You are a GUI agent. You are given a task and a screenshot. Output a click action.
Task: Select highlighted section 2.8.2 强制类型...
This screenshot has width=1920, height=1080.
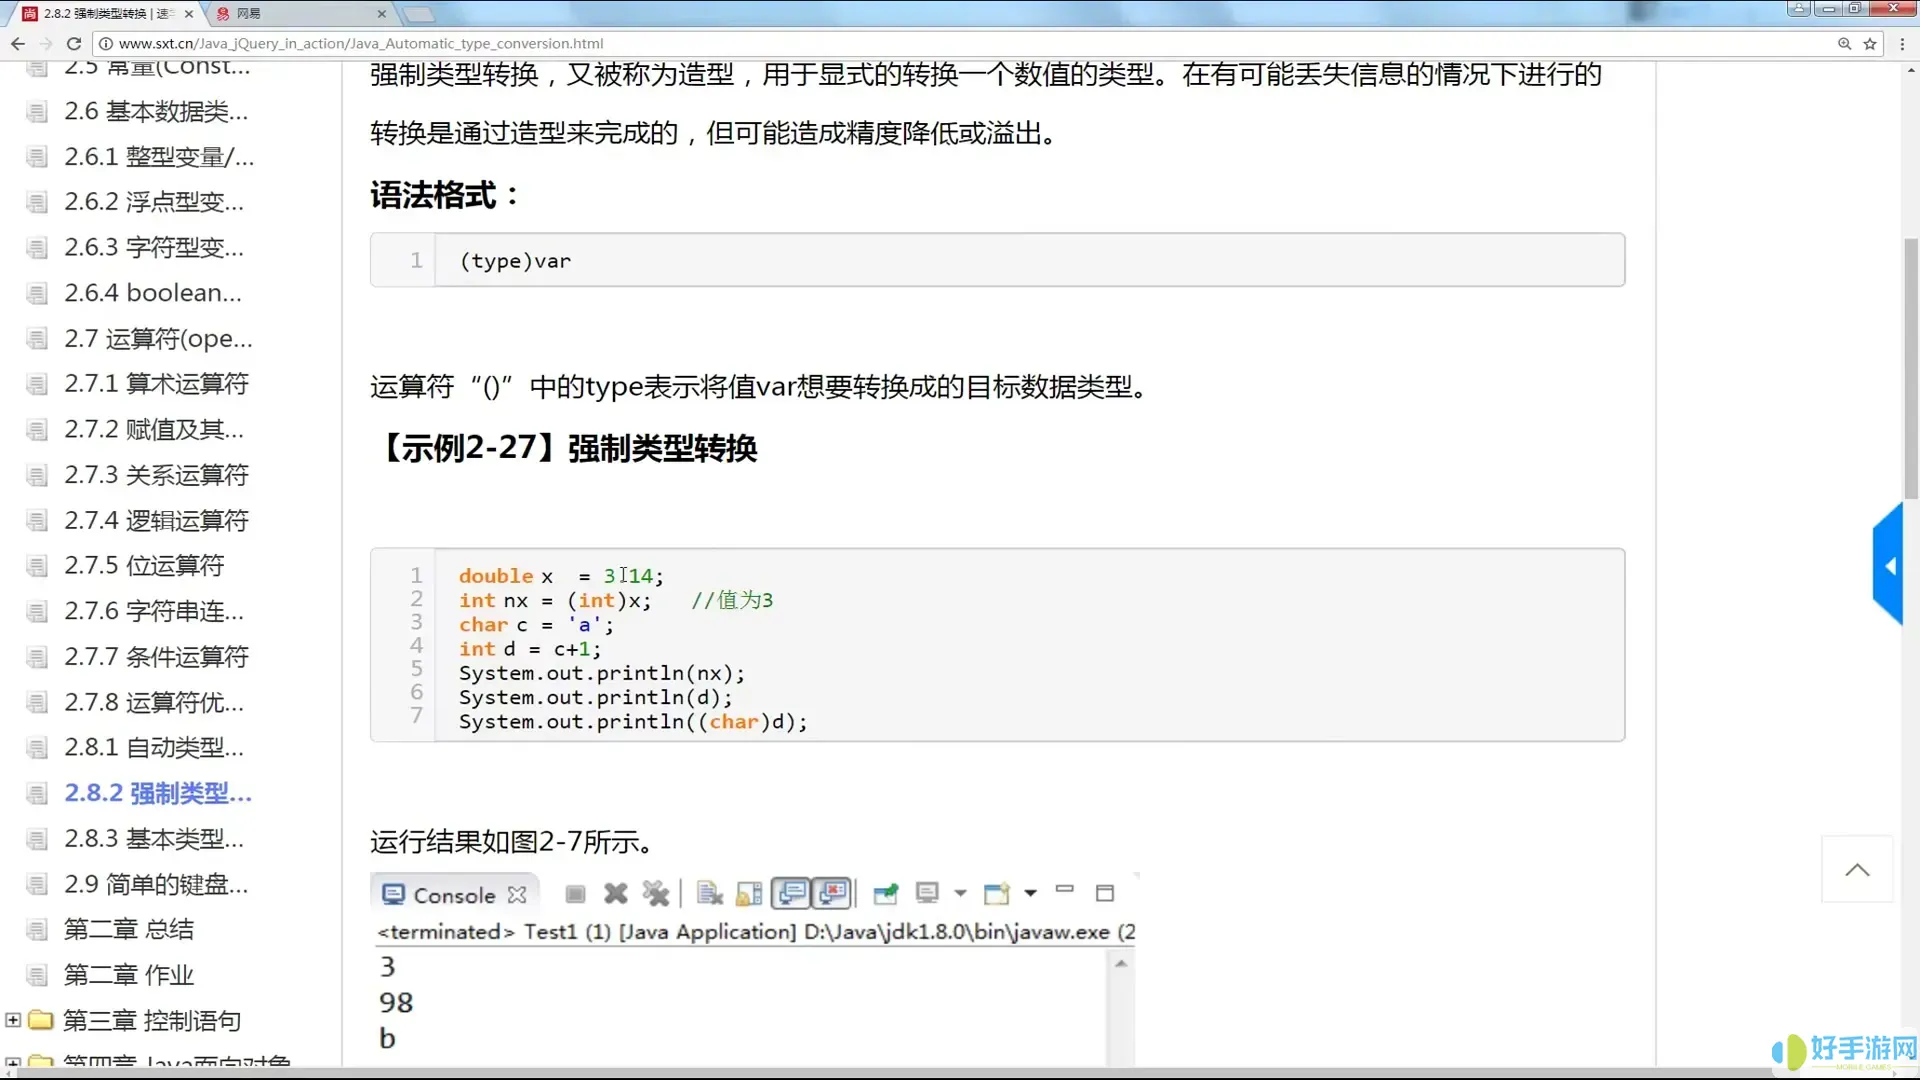158,793
